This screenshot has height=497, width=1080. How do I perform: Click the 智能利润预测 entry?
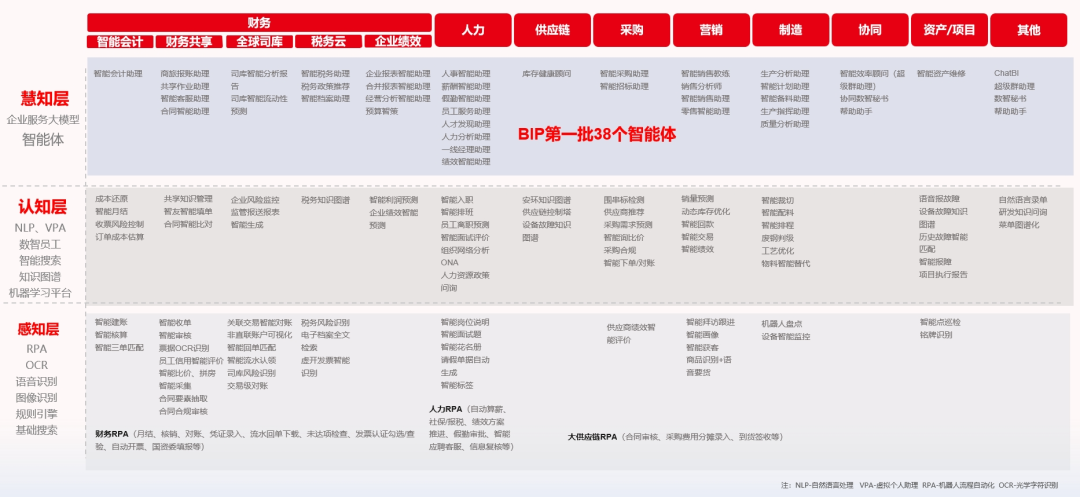[x=393, y=200]
